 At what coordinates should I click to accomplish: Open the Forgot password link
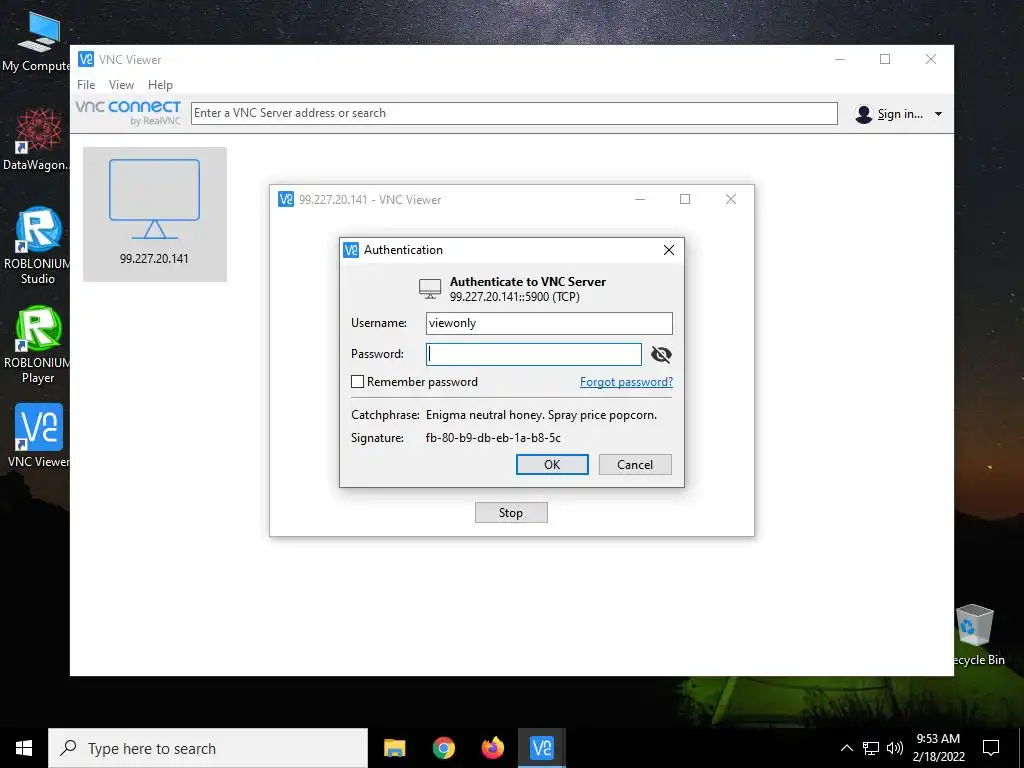coord(626,382)
